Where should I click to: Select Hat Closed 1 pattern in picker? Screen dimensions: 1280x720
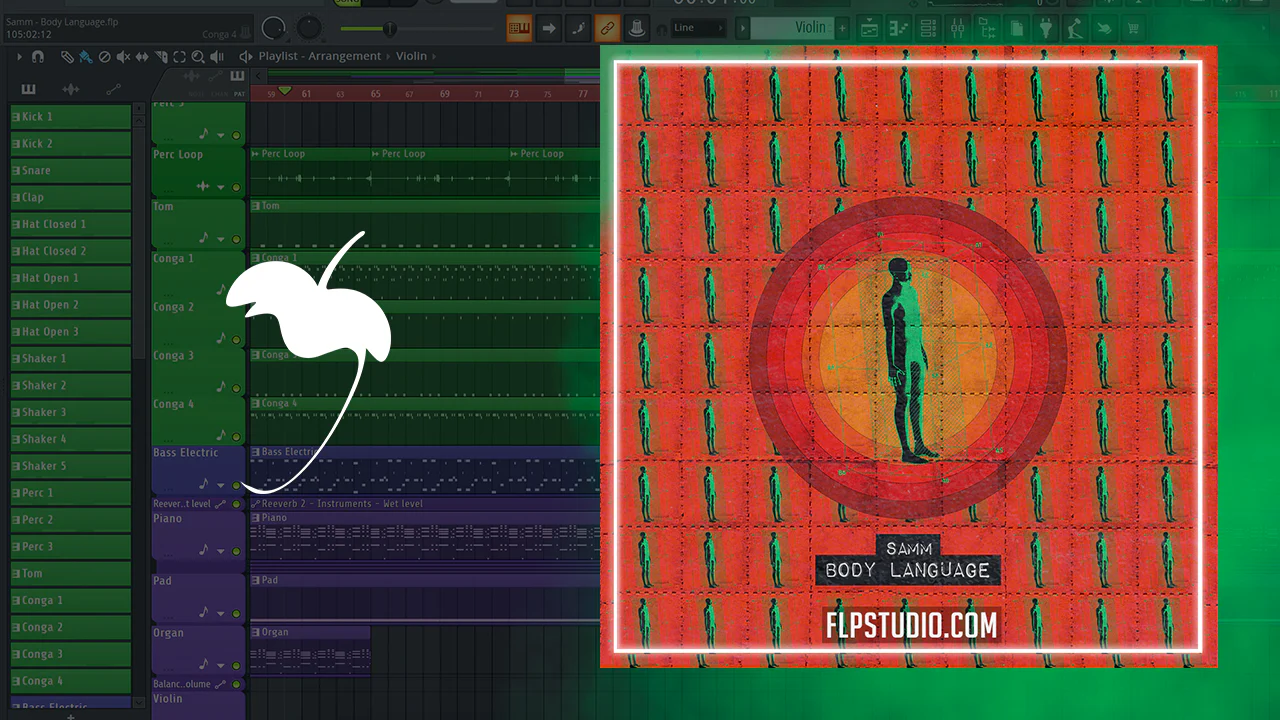pos(71,224)
